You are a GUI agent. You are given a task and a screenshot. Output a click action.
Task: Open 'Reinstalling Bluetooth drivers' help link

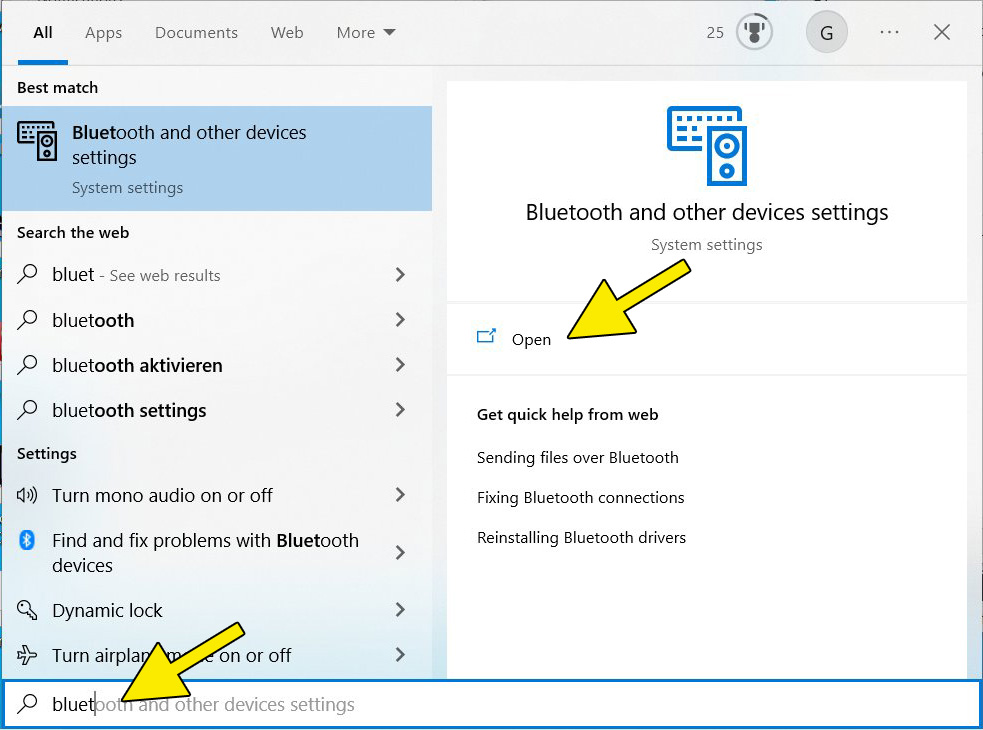coord(581,538)
